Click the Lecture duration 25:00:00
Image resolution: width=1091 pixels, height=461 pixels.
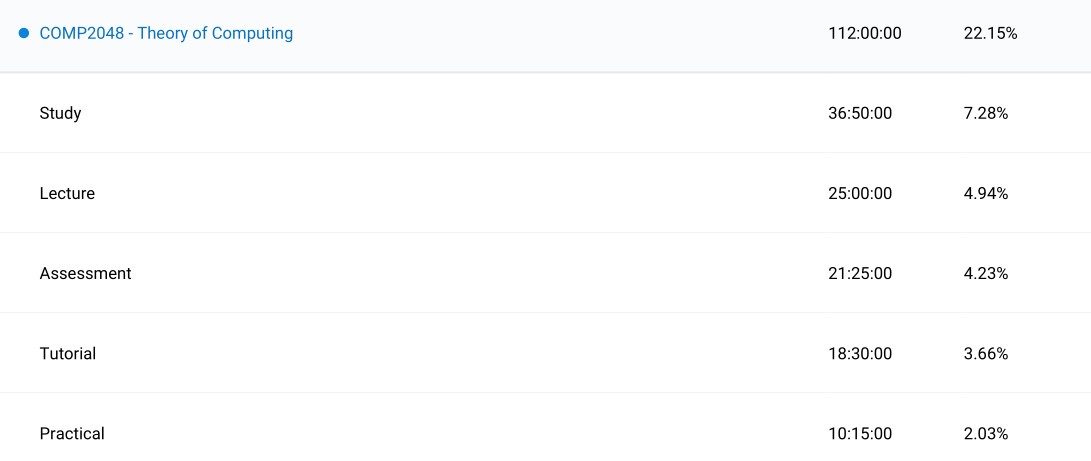(x=860, y=193)
